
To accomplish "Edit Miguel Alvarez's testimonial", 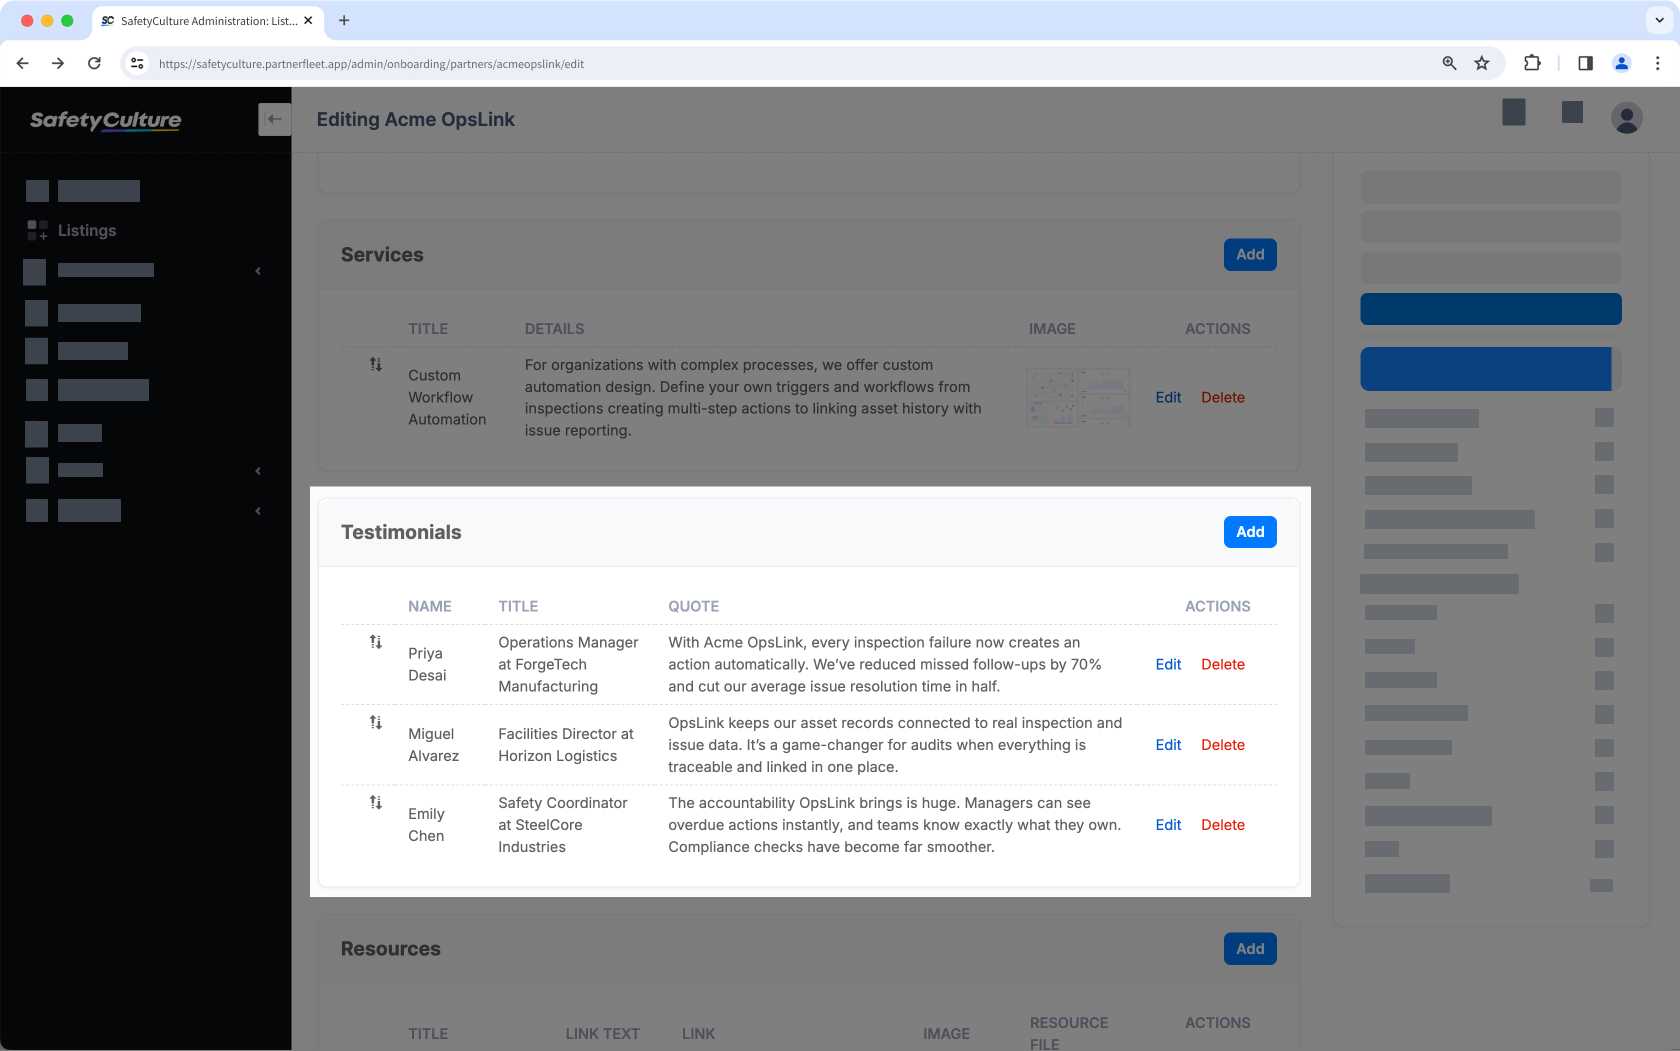I will coord(1168,745).
